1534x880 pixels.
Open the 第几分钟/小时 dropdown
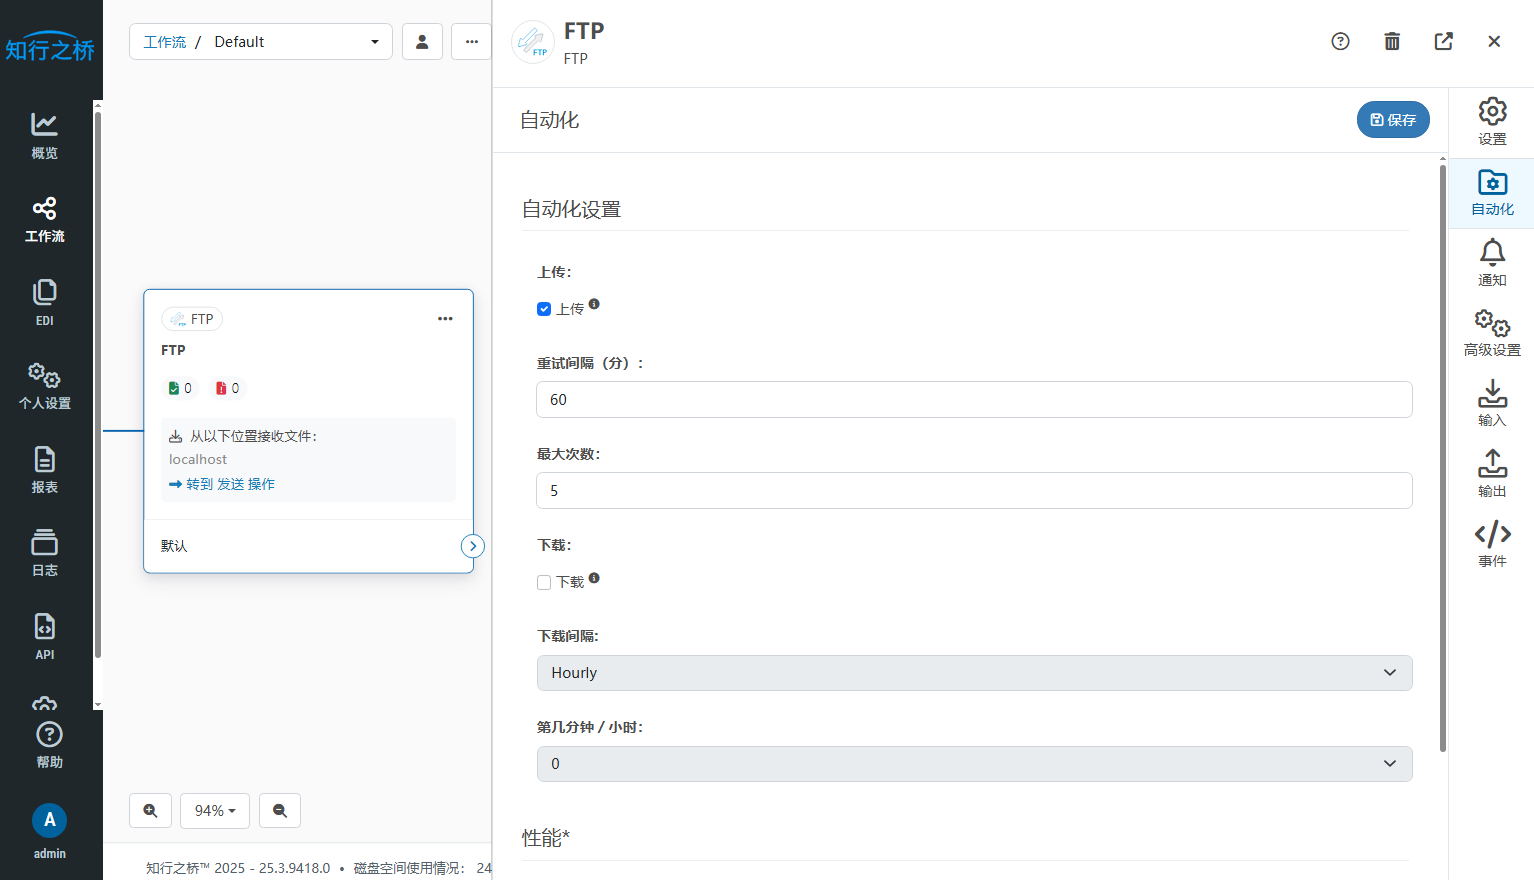(974, 764)
